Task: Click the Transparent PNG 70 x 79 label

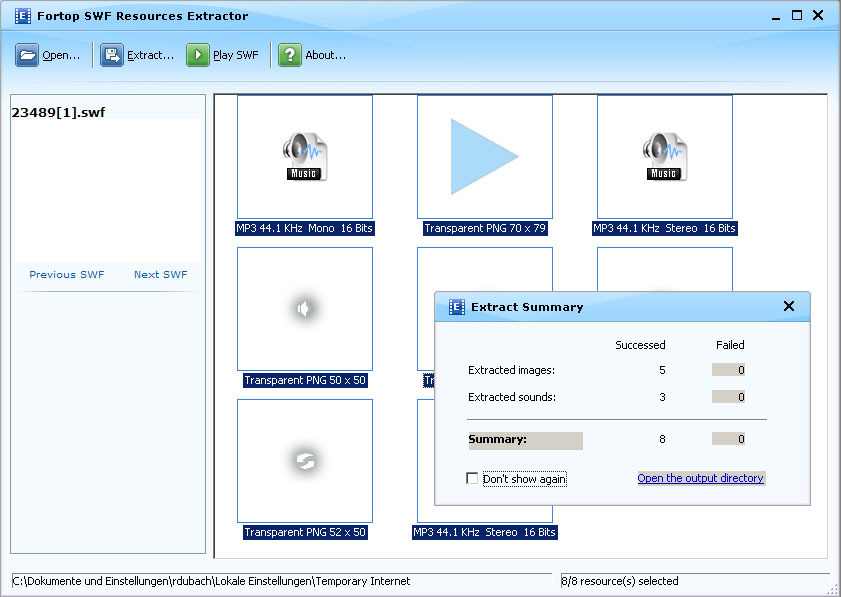Action: (485, 229)
